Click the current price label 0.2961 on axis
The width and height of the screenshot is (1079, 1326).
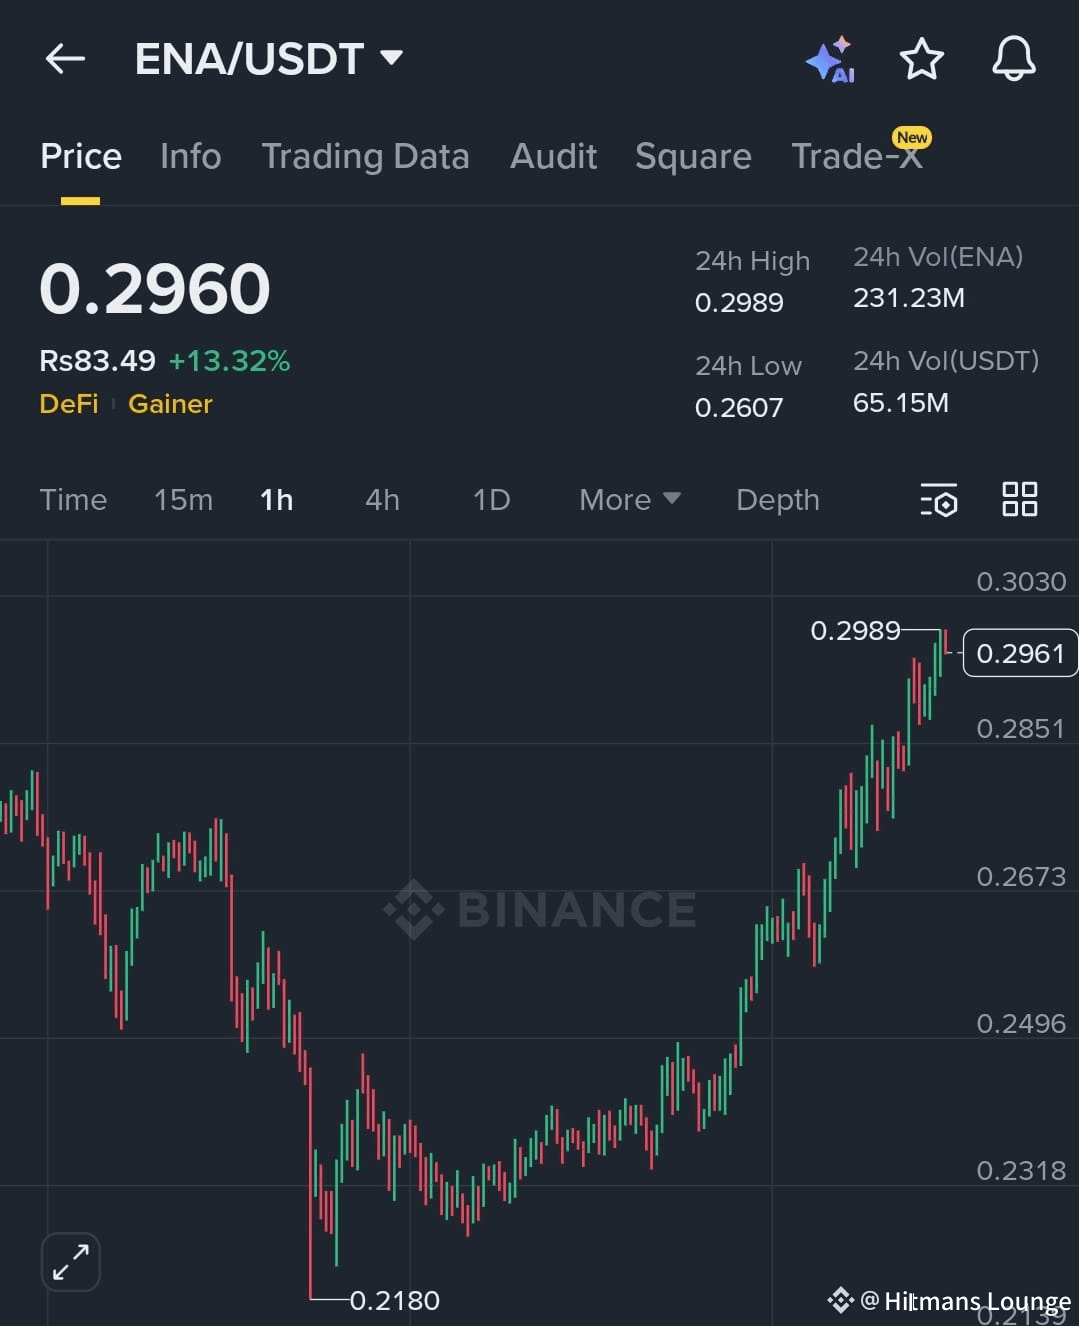click(1020, 653)
